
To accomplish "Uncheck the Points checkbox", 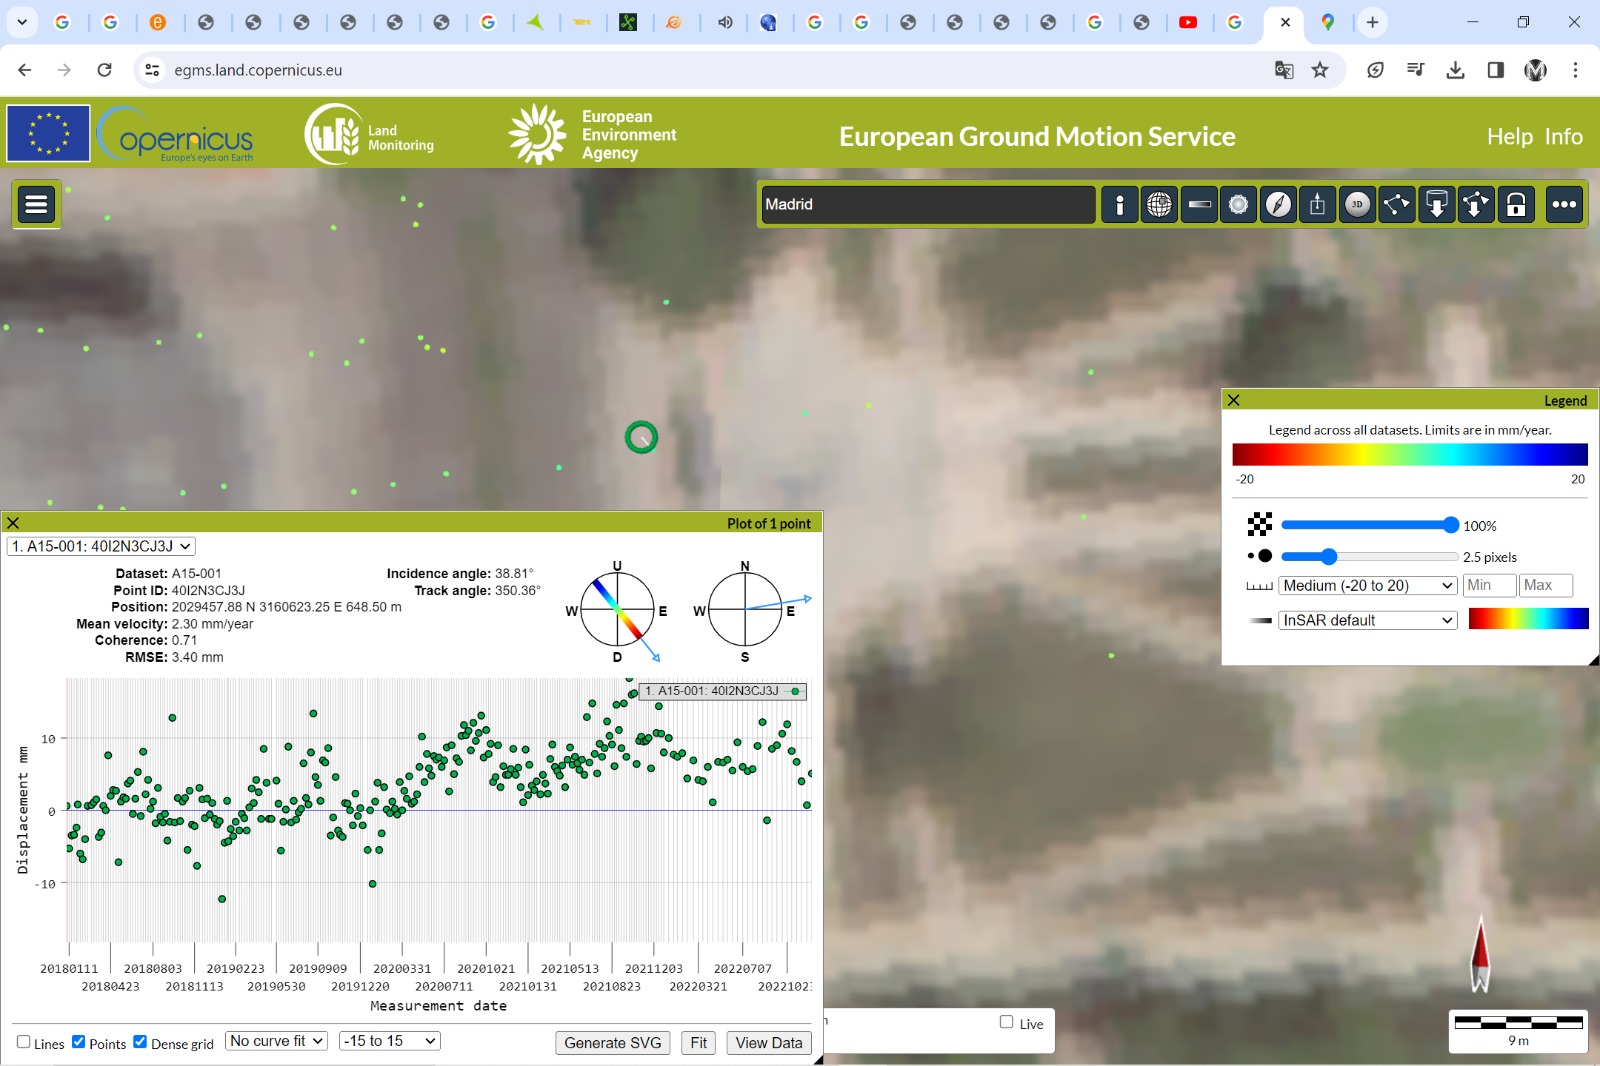I will (79, 1042).
